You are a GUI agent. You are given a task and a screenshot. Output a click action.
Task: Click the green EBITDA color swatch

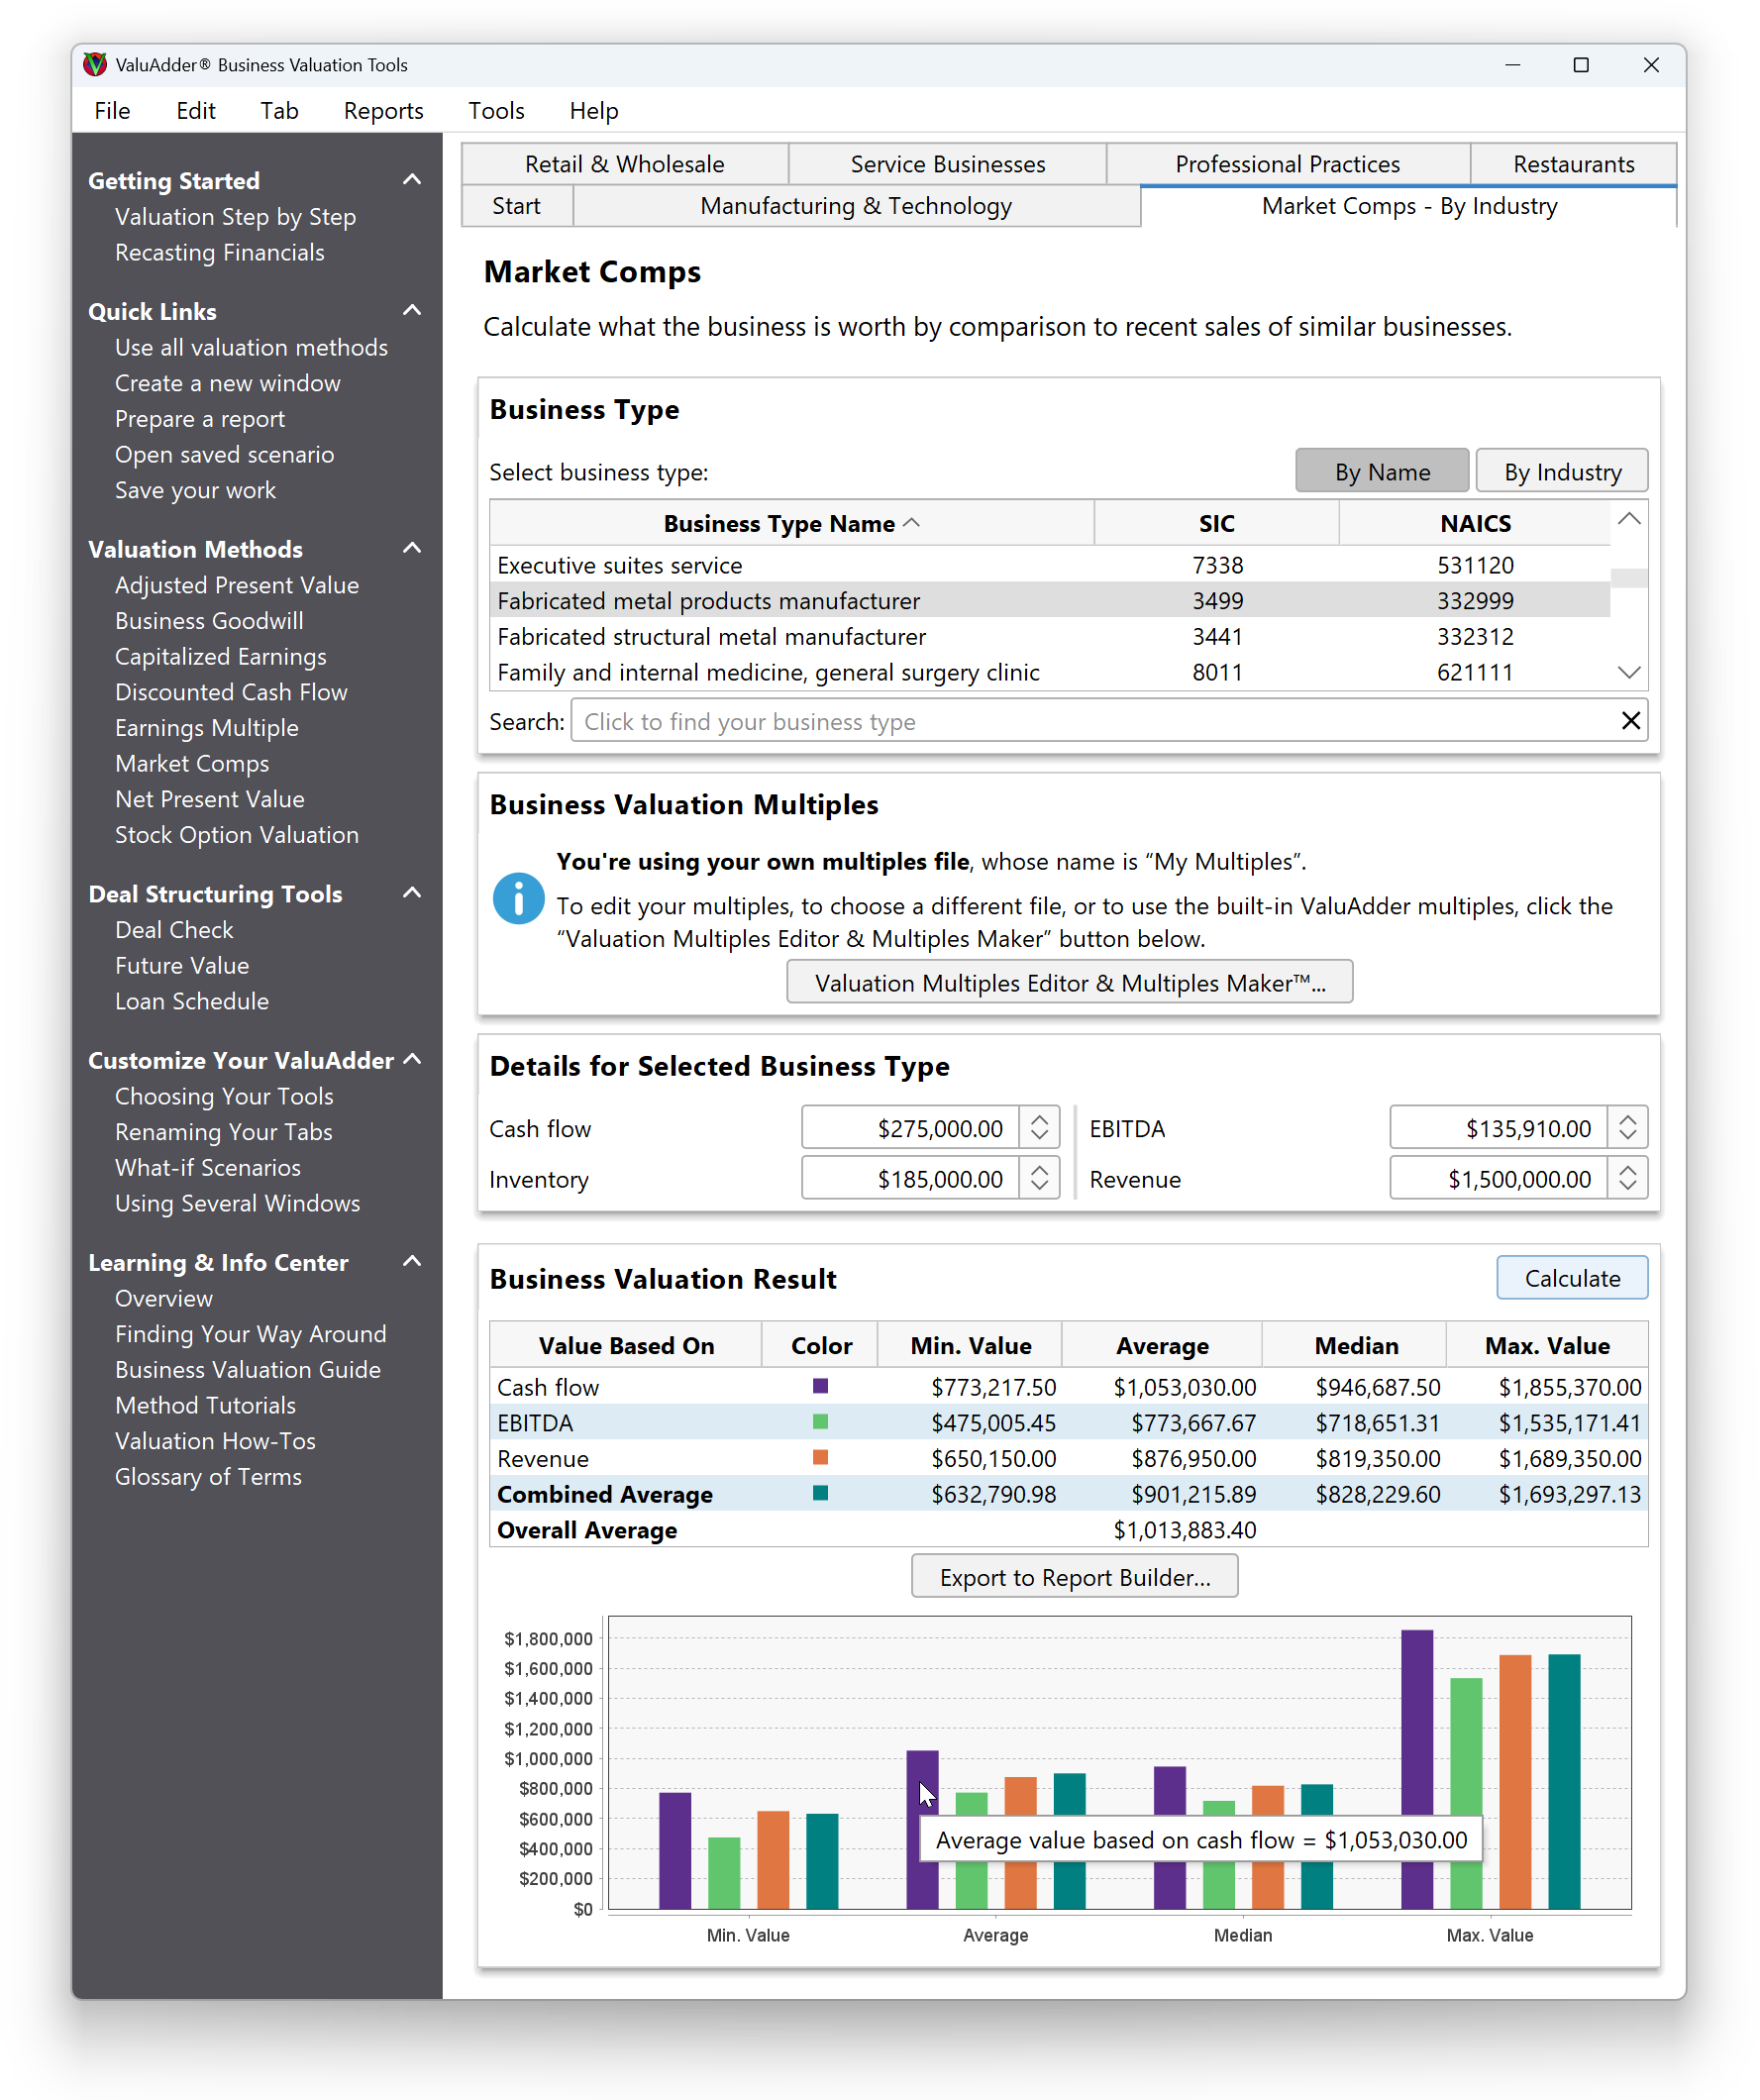coord(819,1422)
